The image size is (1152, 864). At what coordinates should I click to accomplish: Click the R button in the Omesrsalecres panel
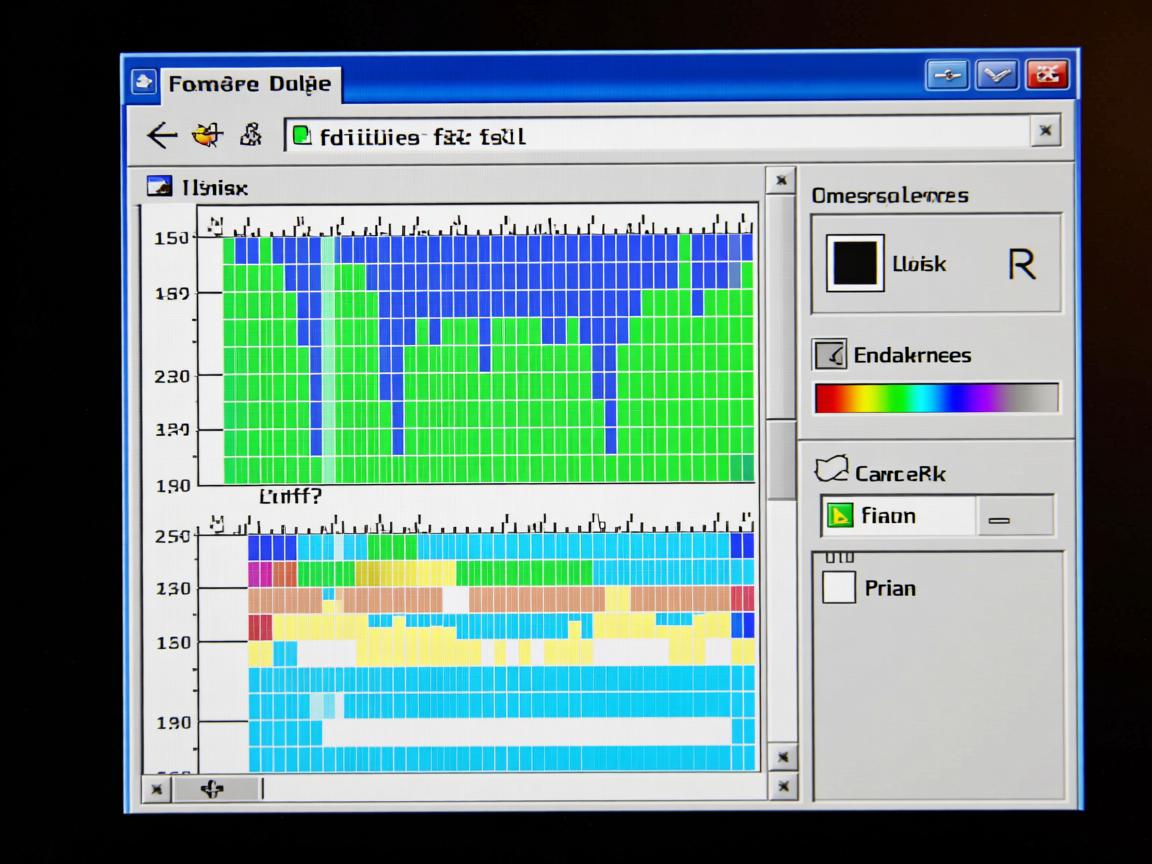pyautogui.click(x=1024, y=263)
